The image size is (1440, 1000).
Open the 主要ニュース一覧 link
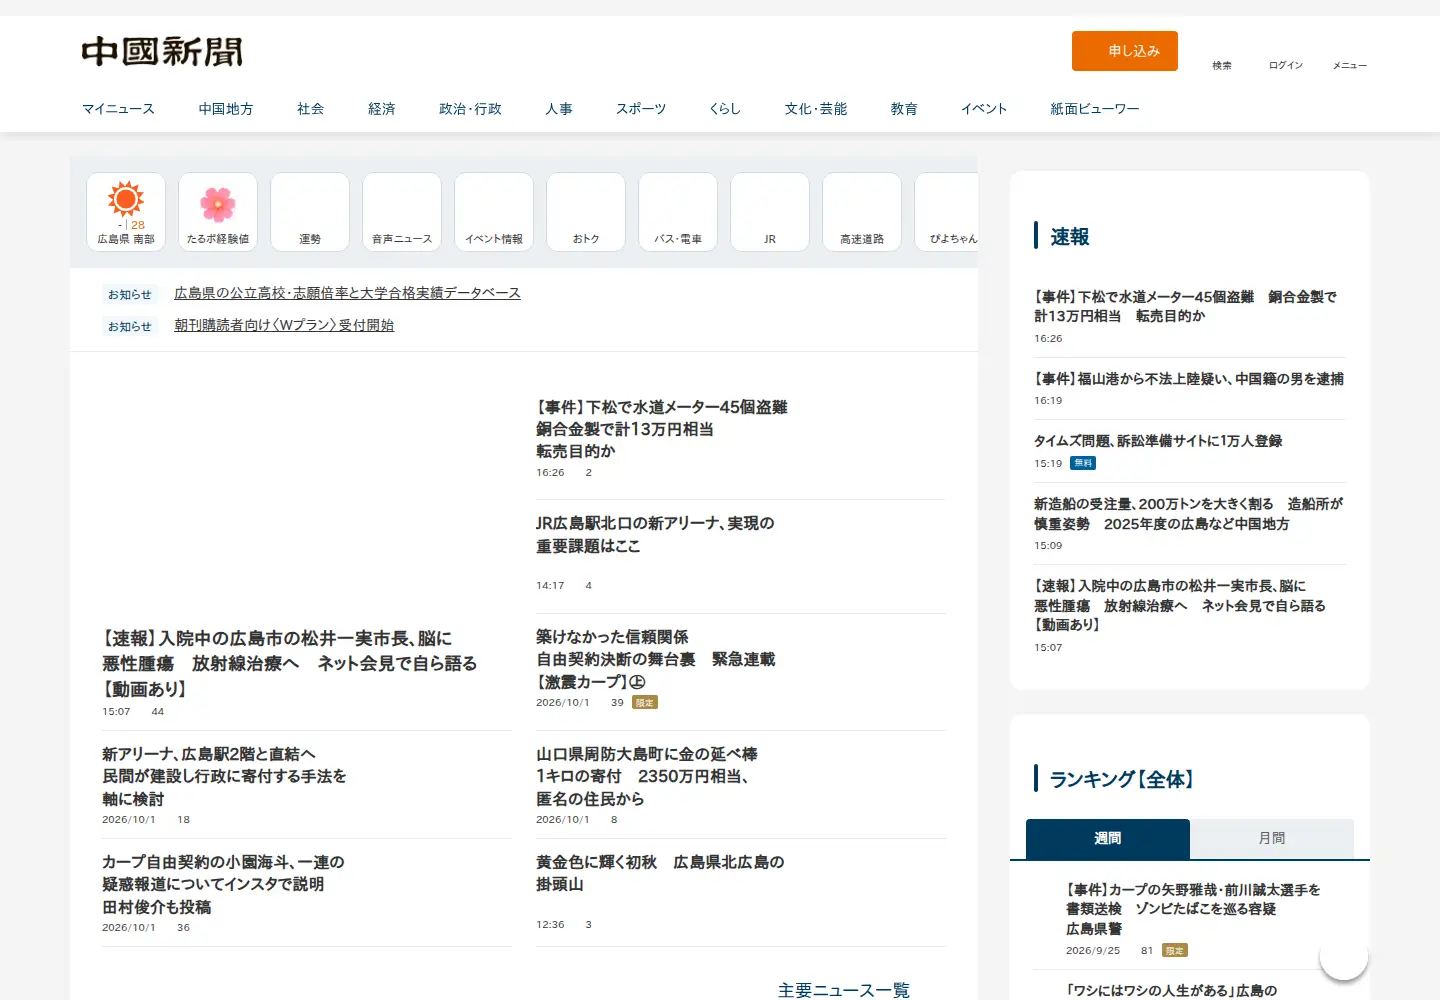tap(844, 990)
